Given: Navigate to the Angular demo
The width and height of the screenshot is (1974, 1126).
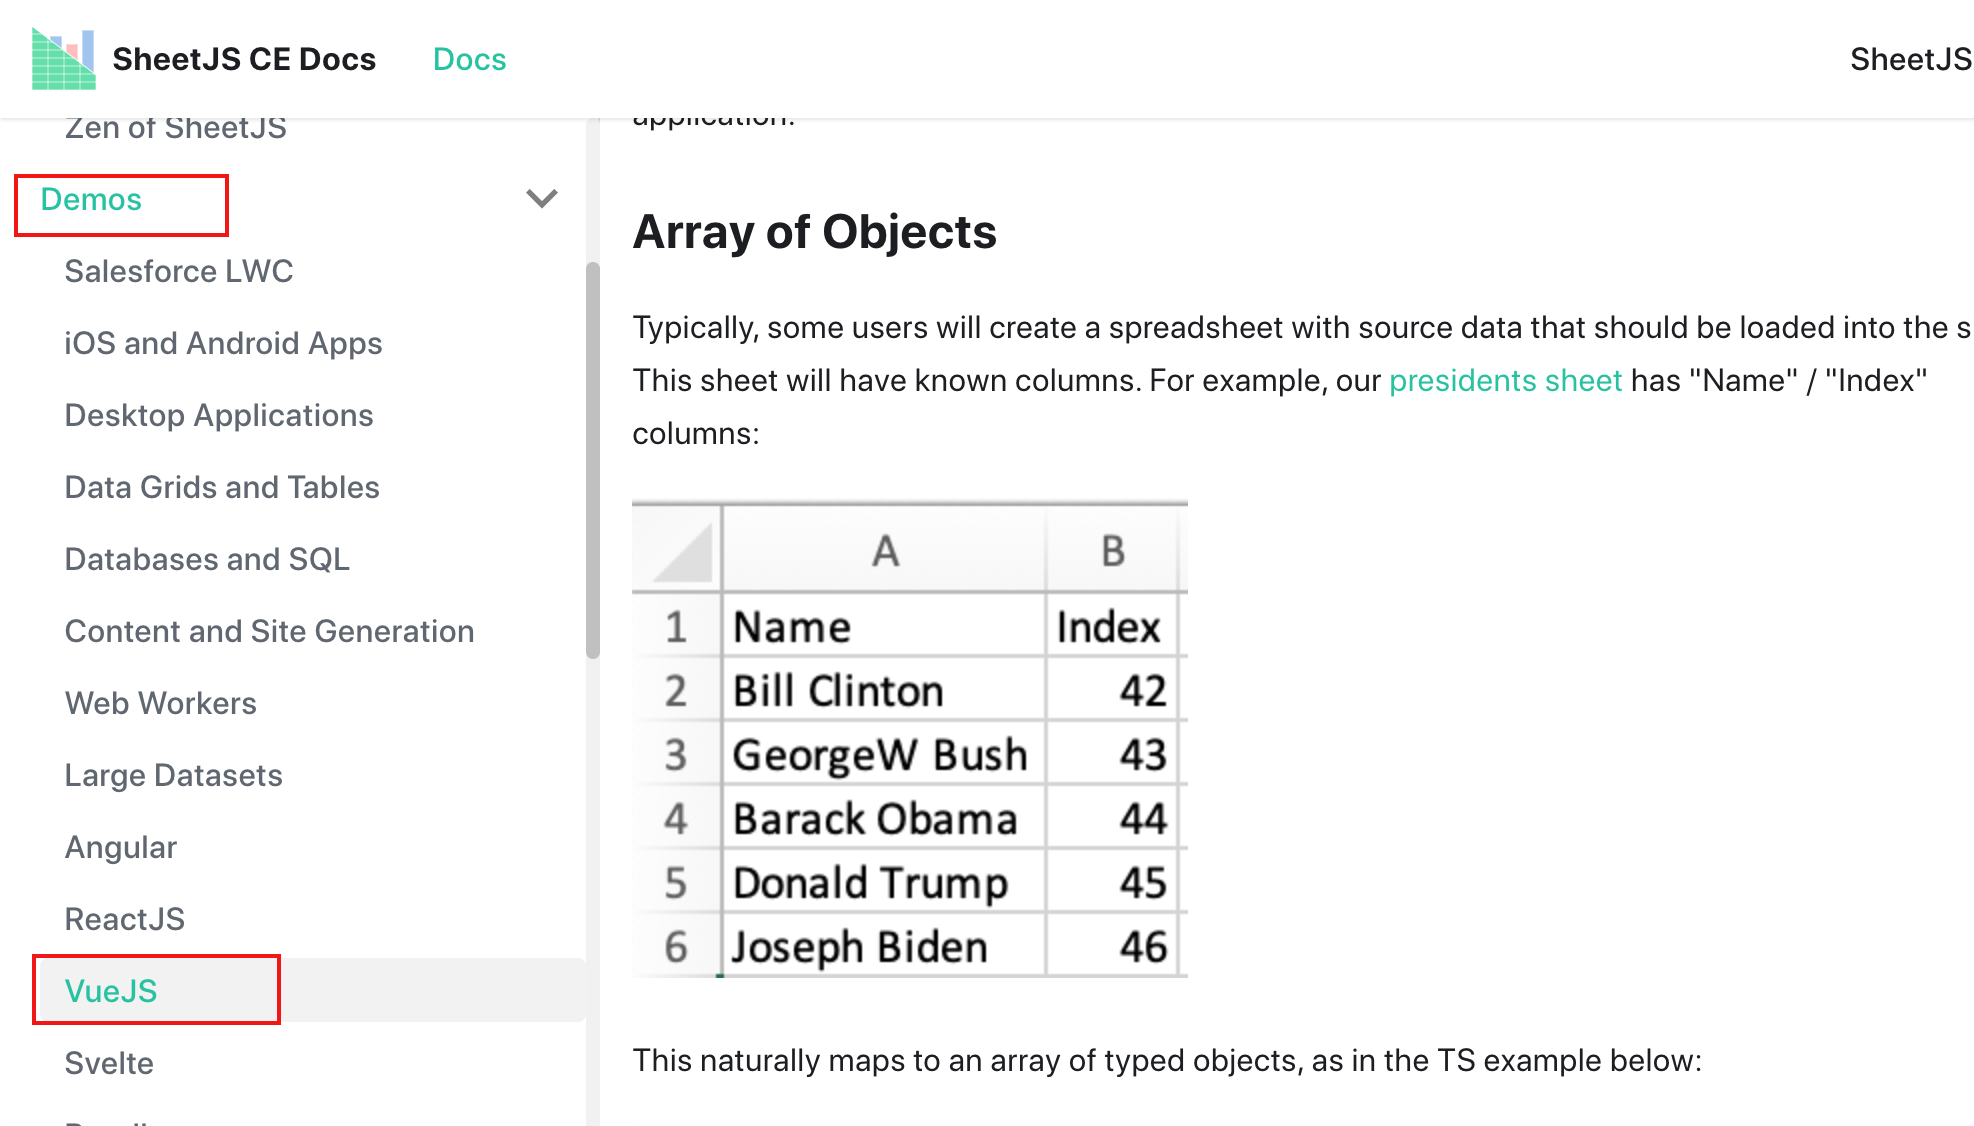Looking at the screenshot, I should (120, 847).
